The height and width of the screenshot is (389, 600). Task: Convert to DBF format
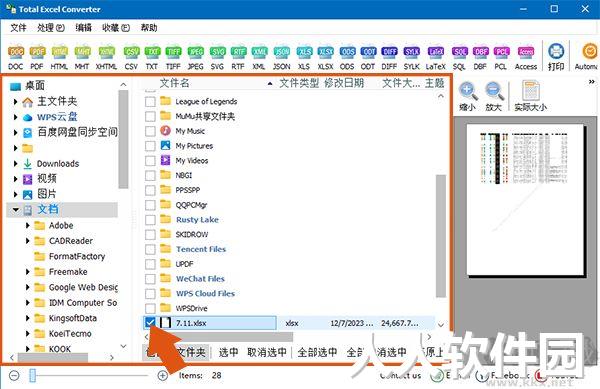pos(480,57)
